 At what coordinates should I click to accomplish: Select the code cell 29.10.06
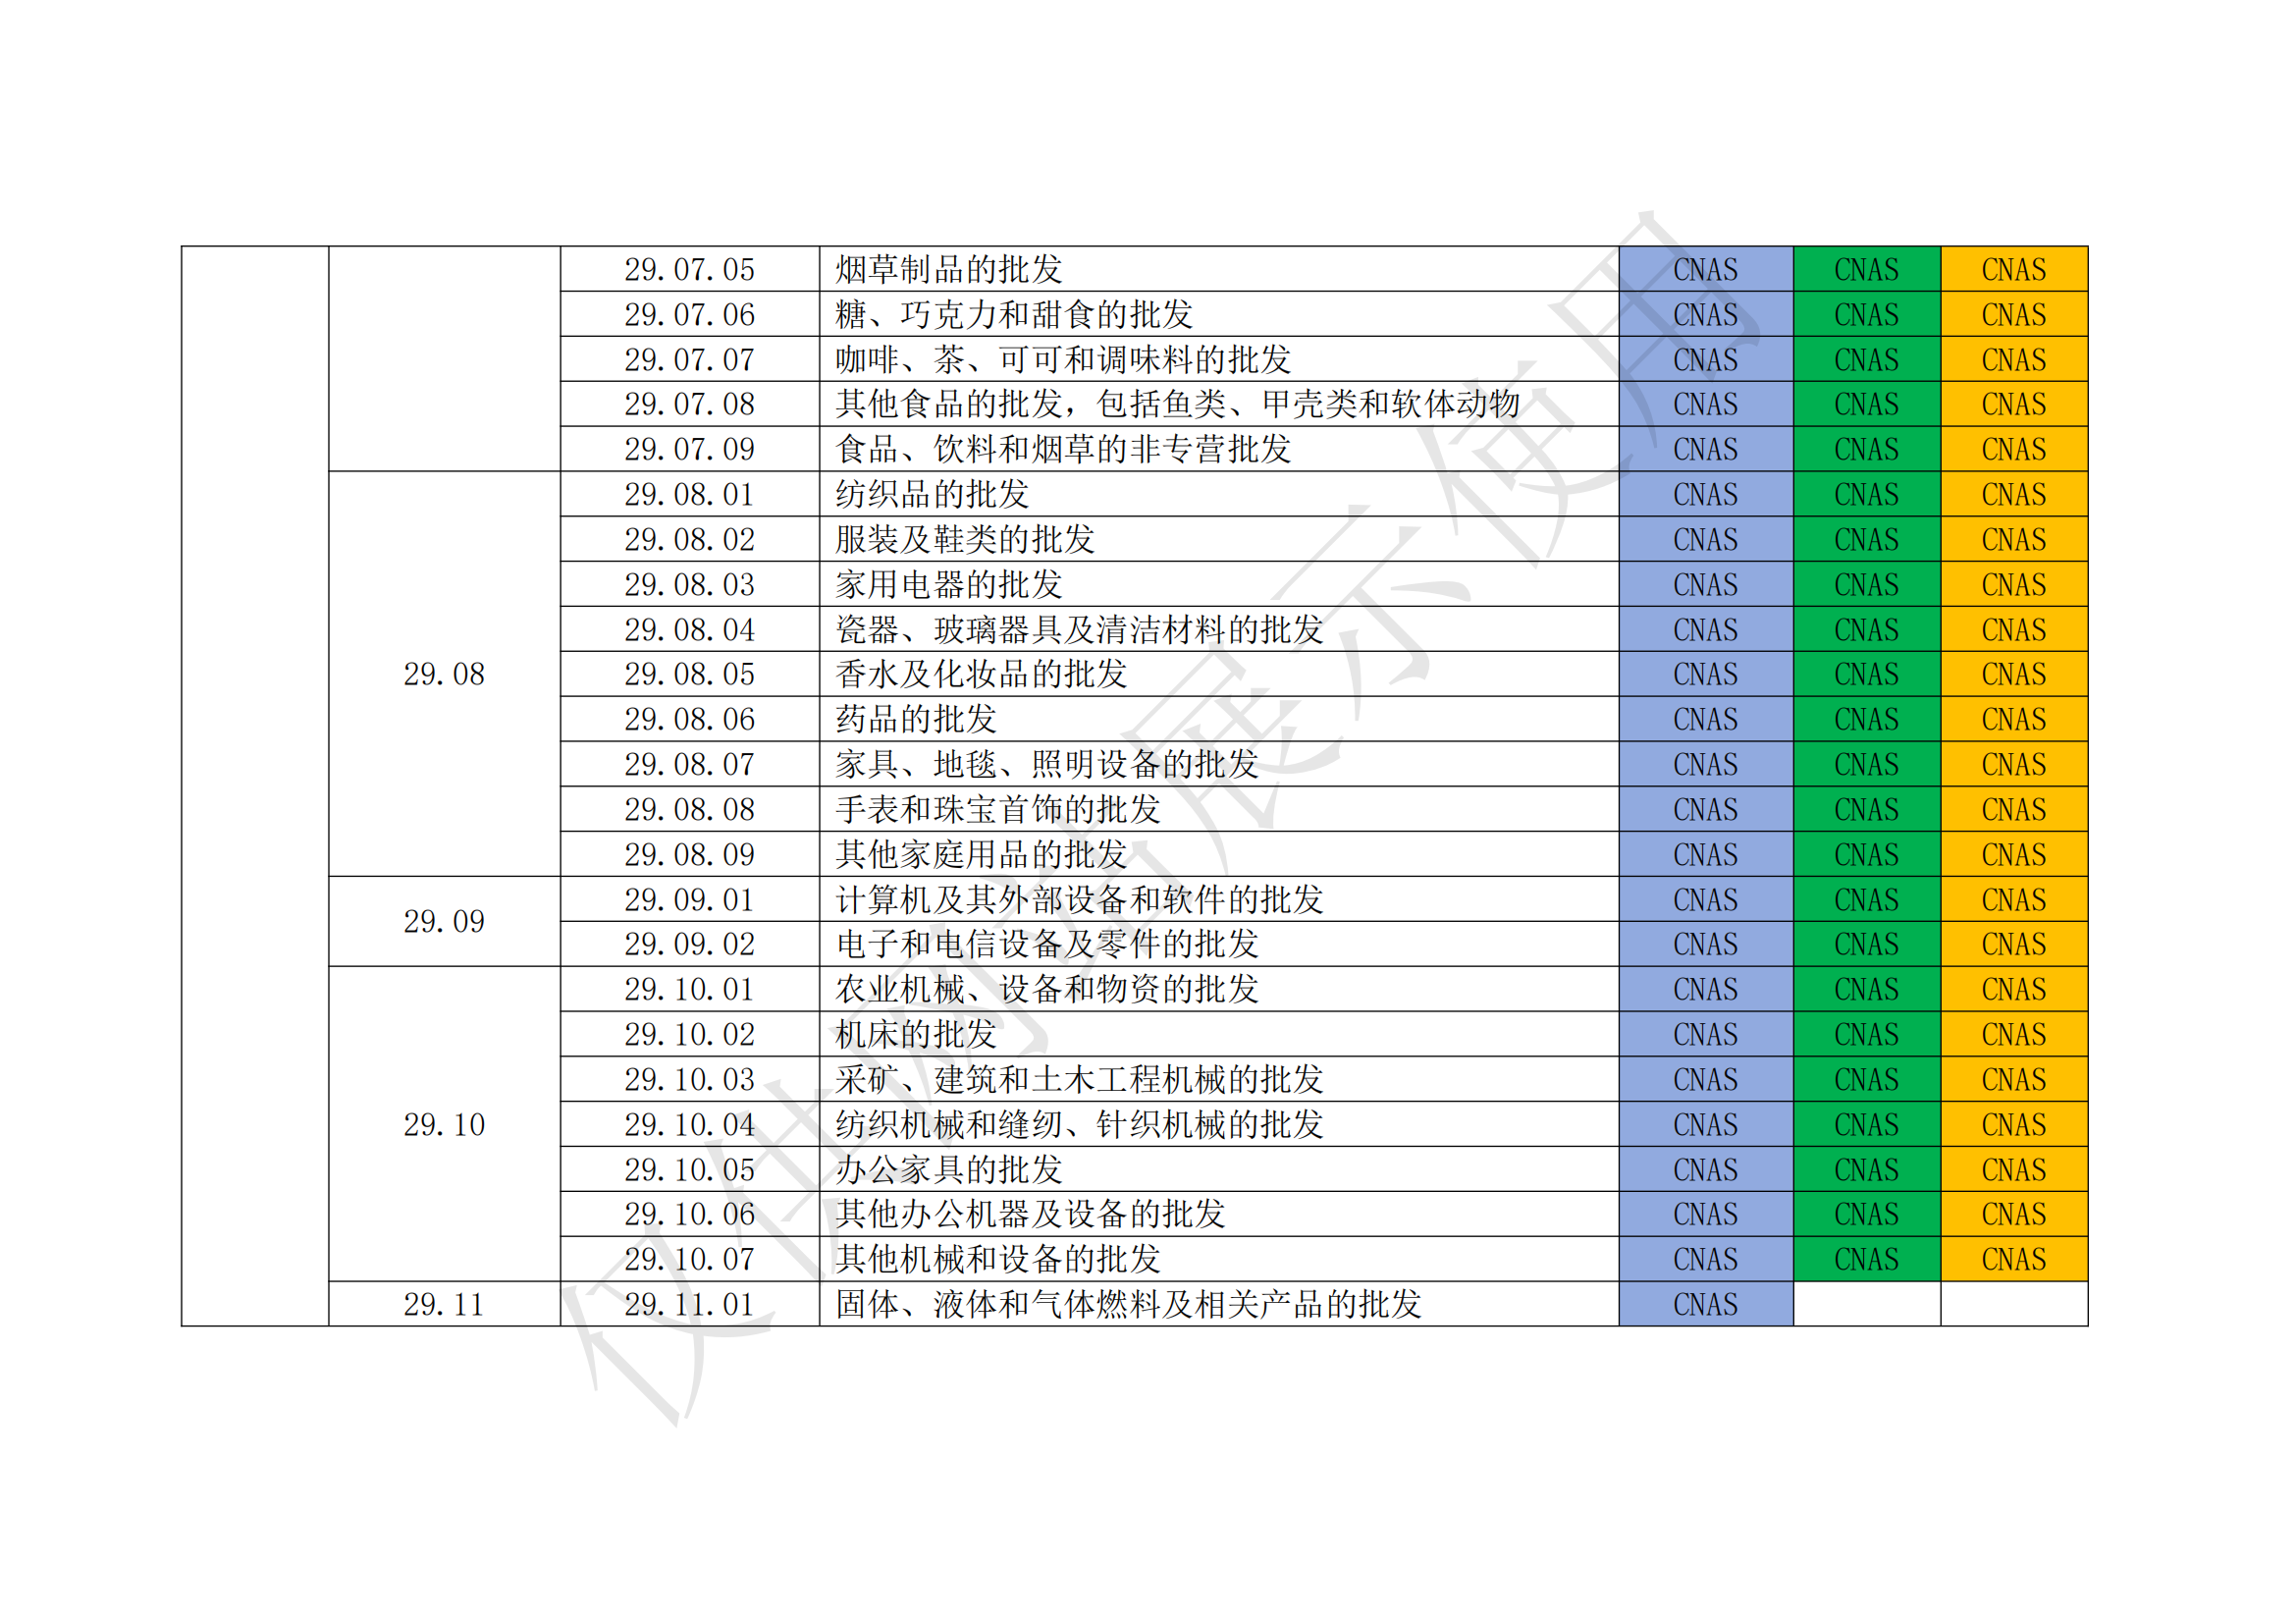point(689,1214)
